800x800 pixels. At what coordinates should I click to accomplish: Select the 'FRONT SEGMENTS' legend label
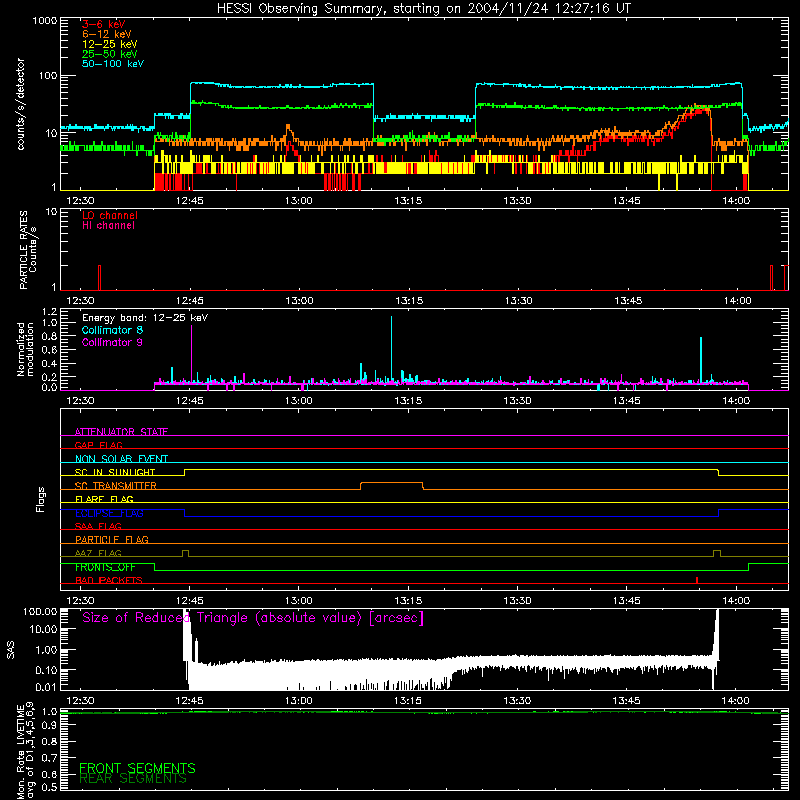point(137,768)
